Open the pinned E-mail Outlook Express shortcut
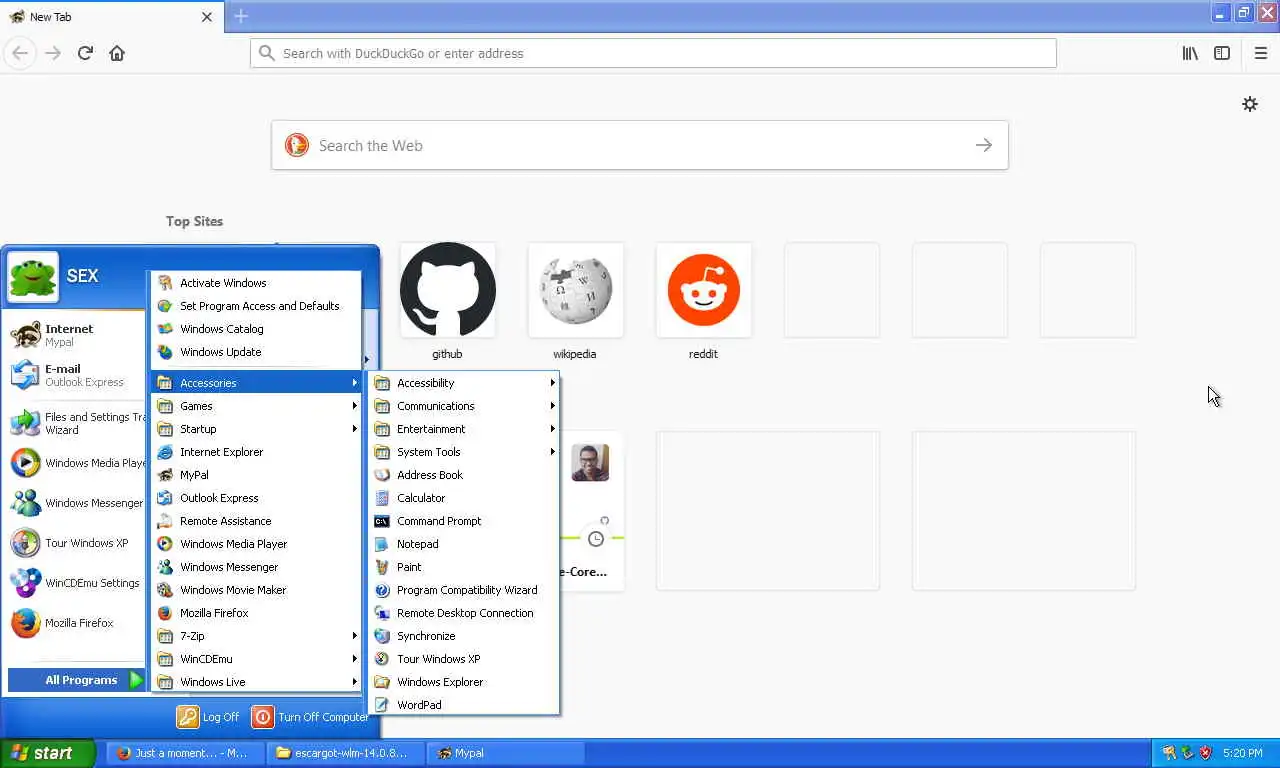Screen dimensions: 1280x768 click(x=76, y=375)
